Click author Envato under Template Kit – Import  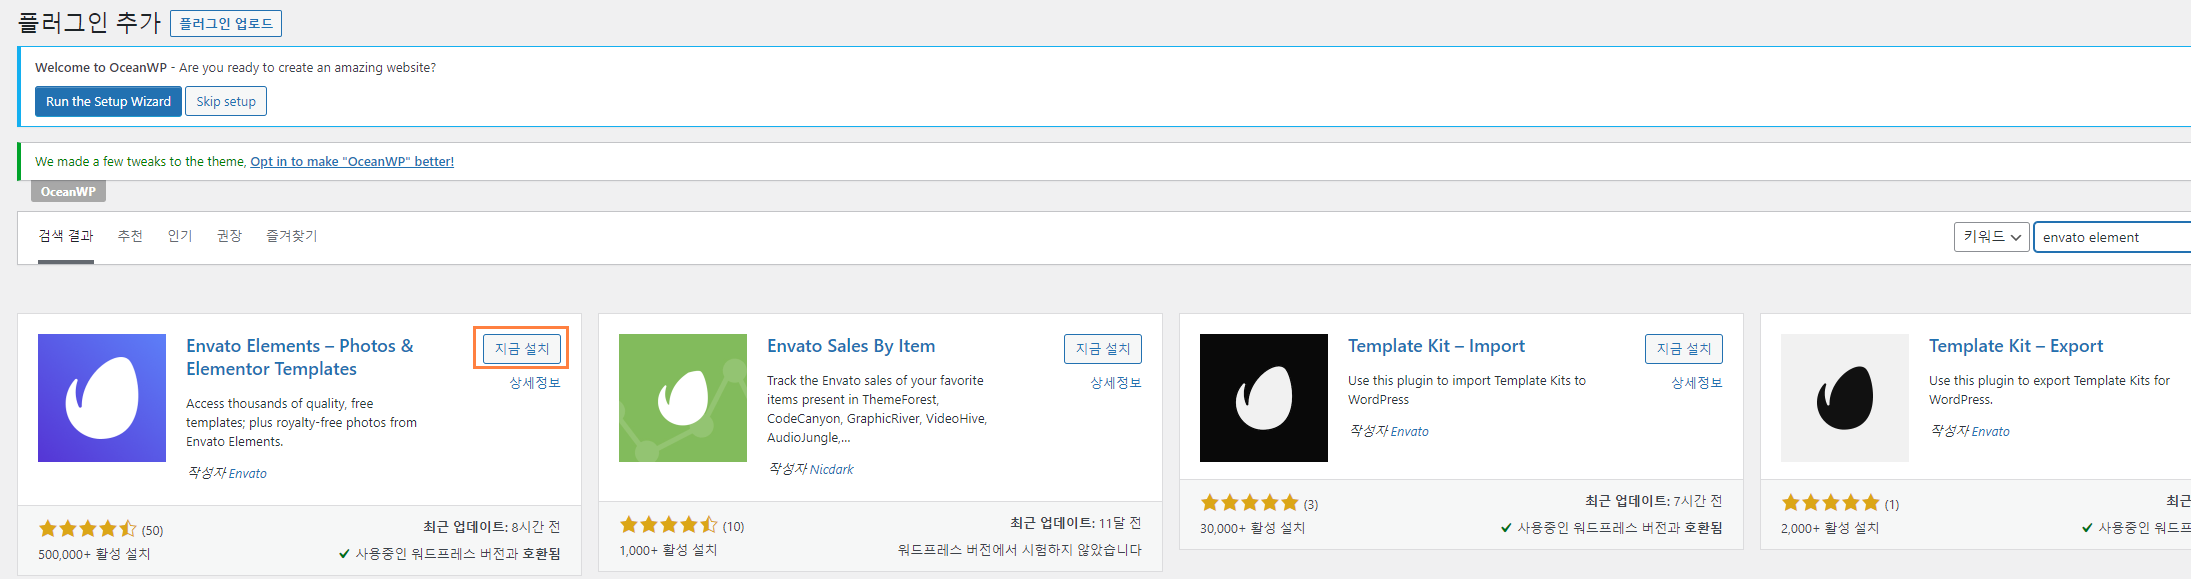click(1410, 432)
